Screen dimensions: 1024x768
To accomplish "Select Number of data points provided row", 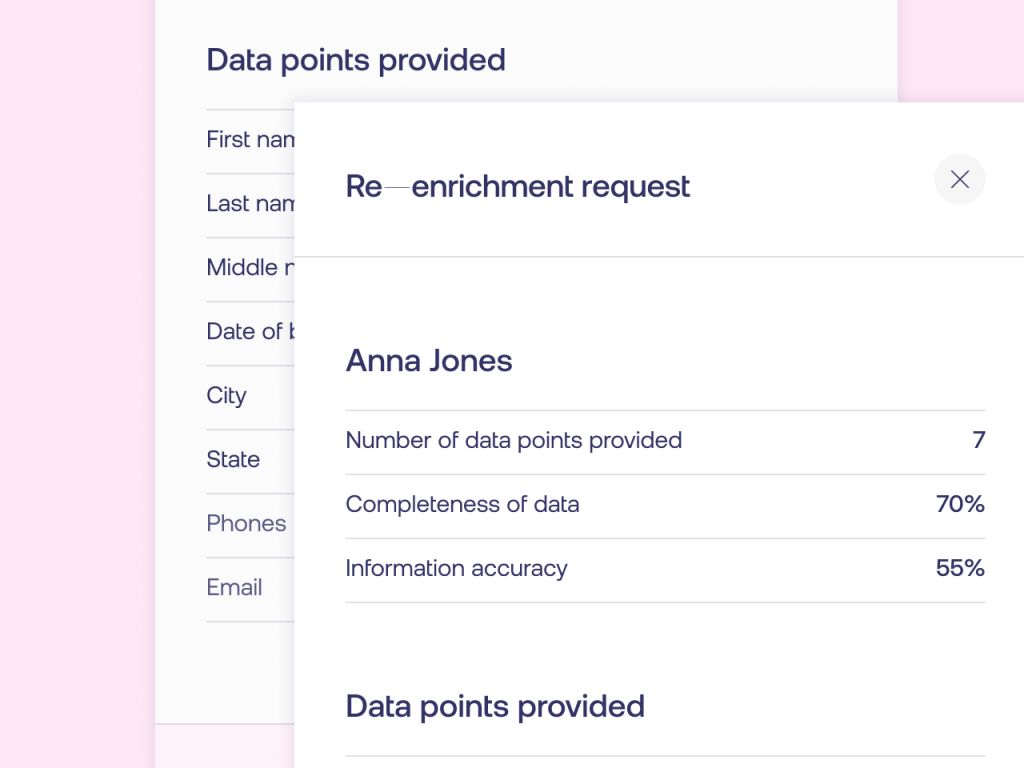I will click(665, 442).
